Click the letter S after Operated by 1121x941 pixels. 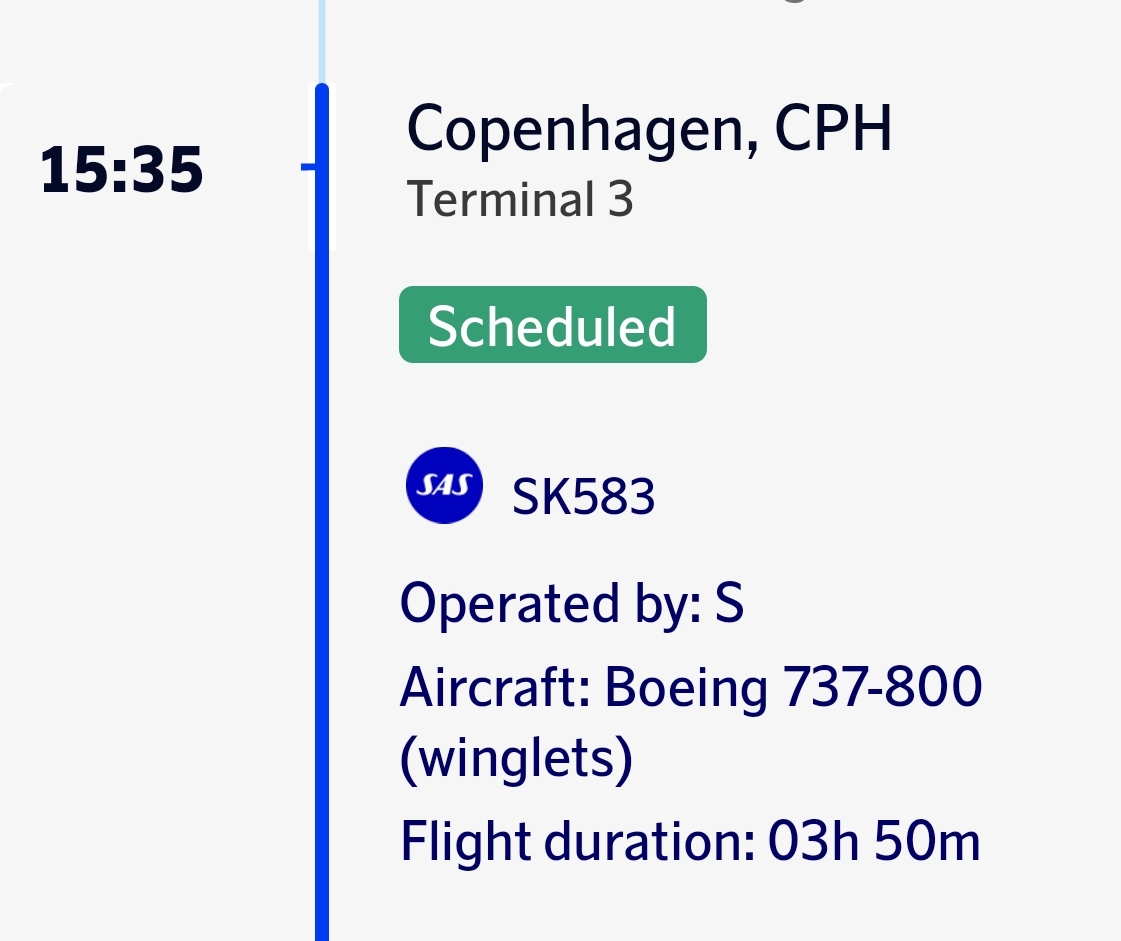[x=729, y=604]
